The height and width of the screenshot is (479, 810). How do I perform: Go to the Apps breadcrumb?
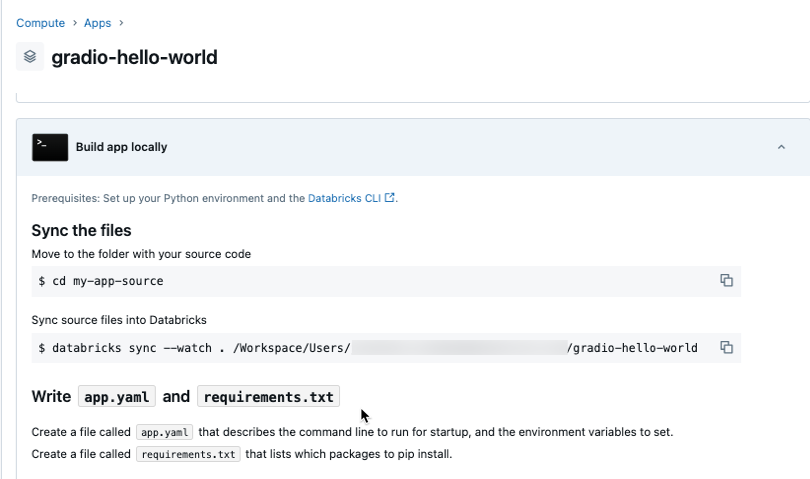(x=97, y=22)
